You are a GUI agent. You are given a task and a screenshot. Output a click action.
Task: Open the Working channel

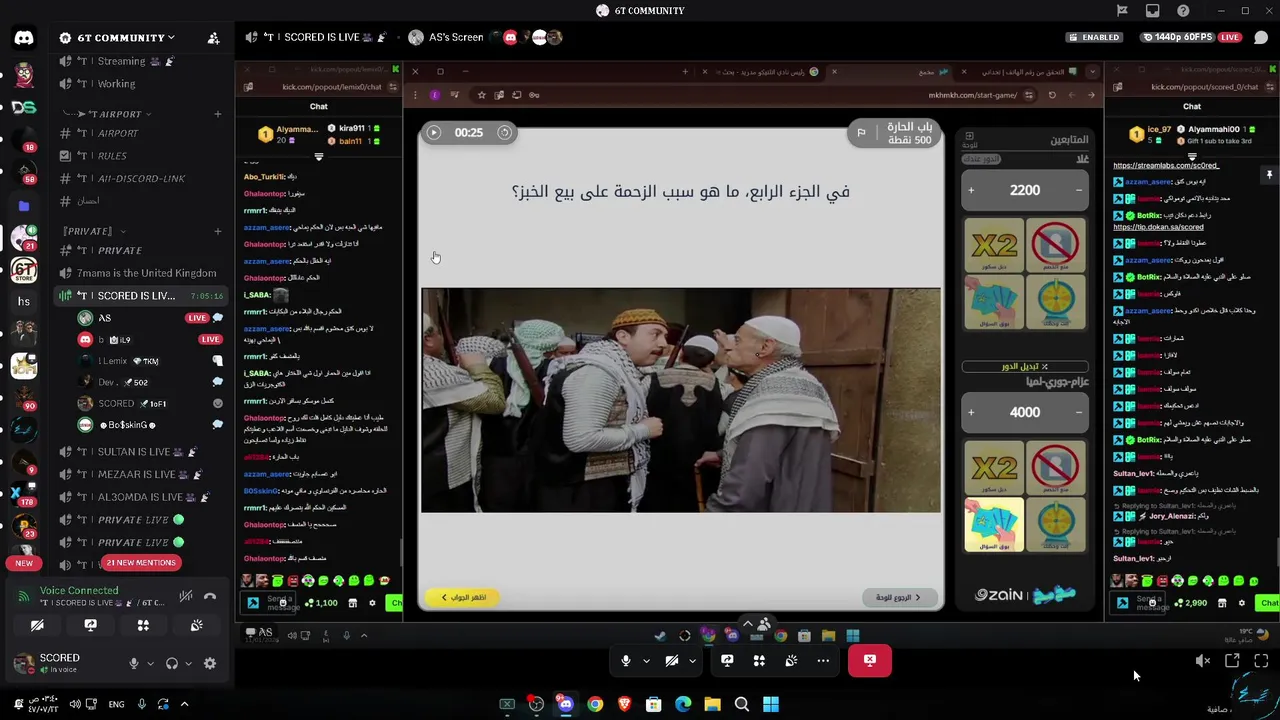point(140,84)
